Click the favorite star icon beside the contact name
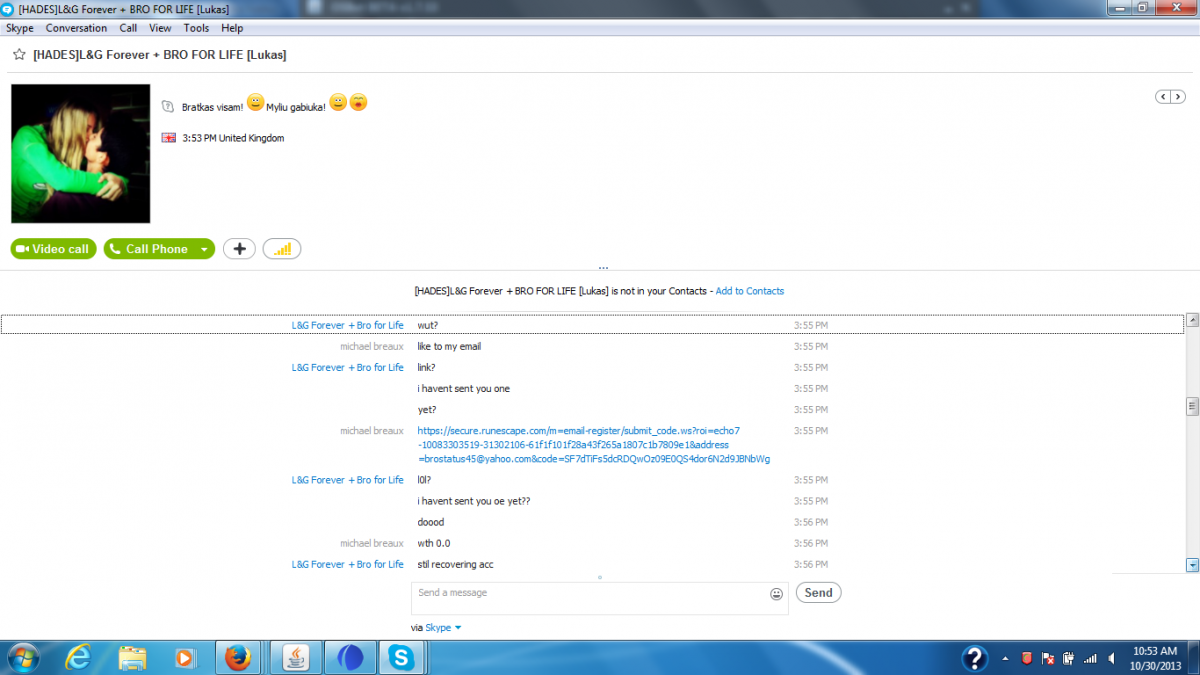Viewport: 1200px width, 675px height. click(x=19, y=55)
